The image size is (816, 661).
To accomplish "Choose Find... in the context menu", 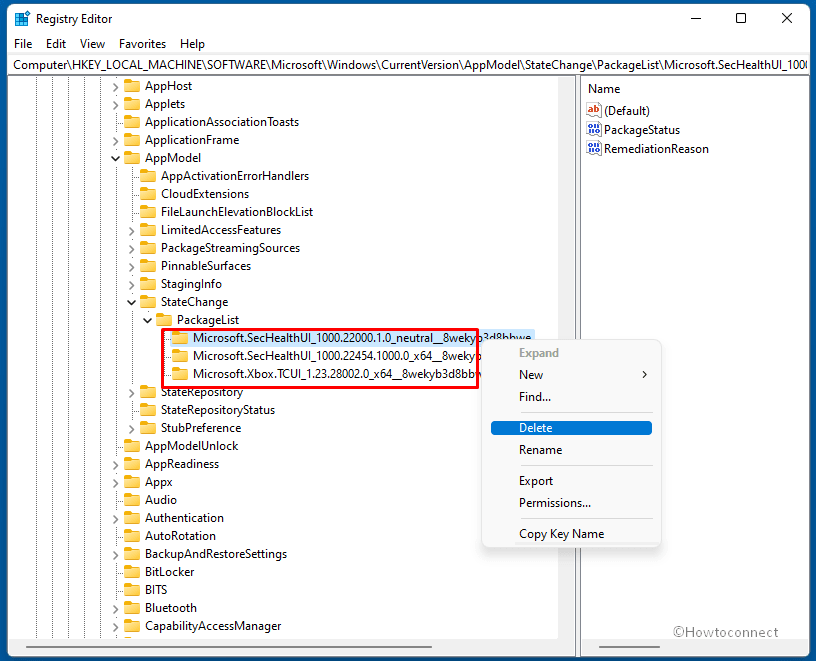I will click(571, 397).
